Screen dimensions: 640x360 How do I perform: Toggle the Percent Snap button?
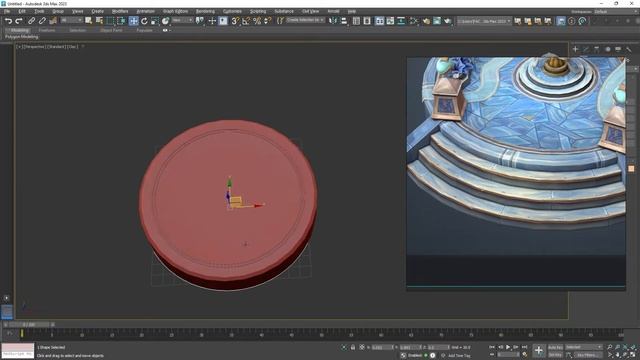click(257, 21)
